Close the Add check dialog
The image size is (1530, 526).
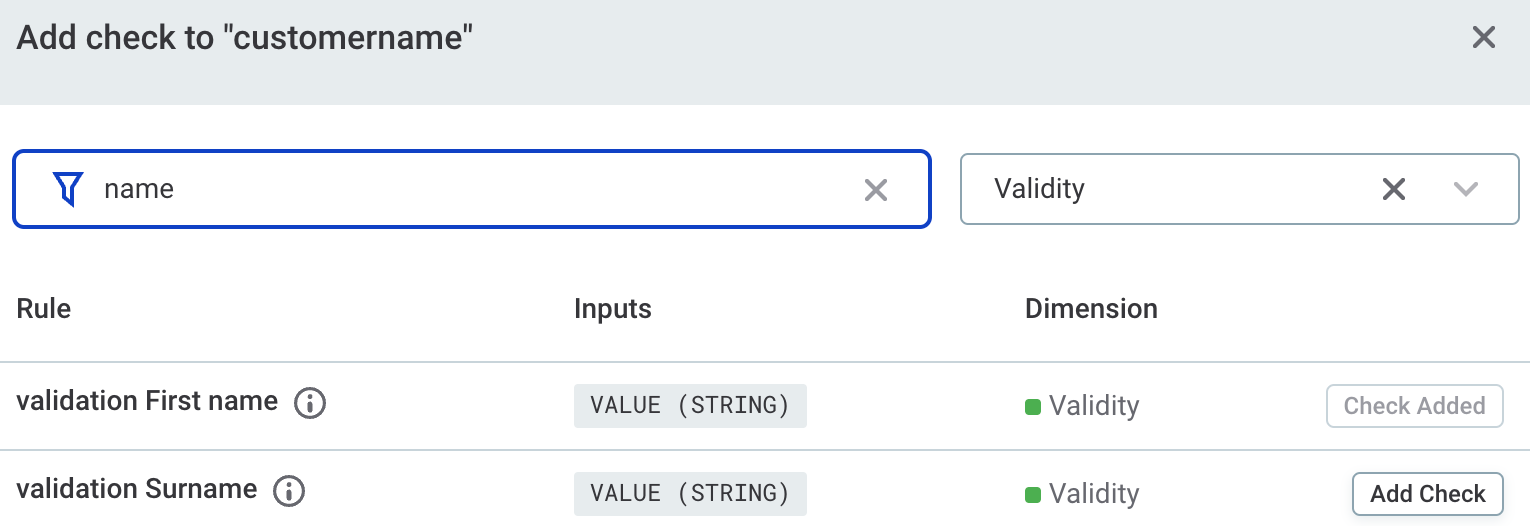point(1483,38)
